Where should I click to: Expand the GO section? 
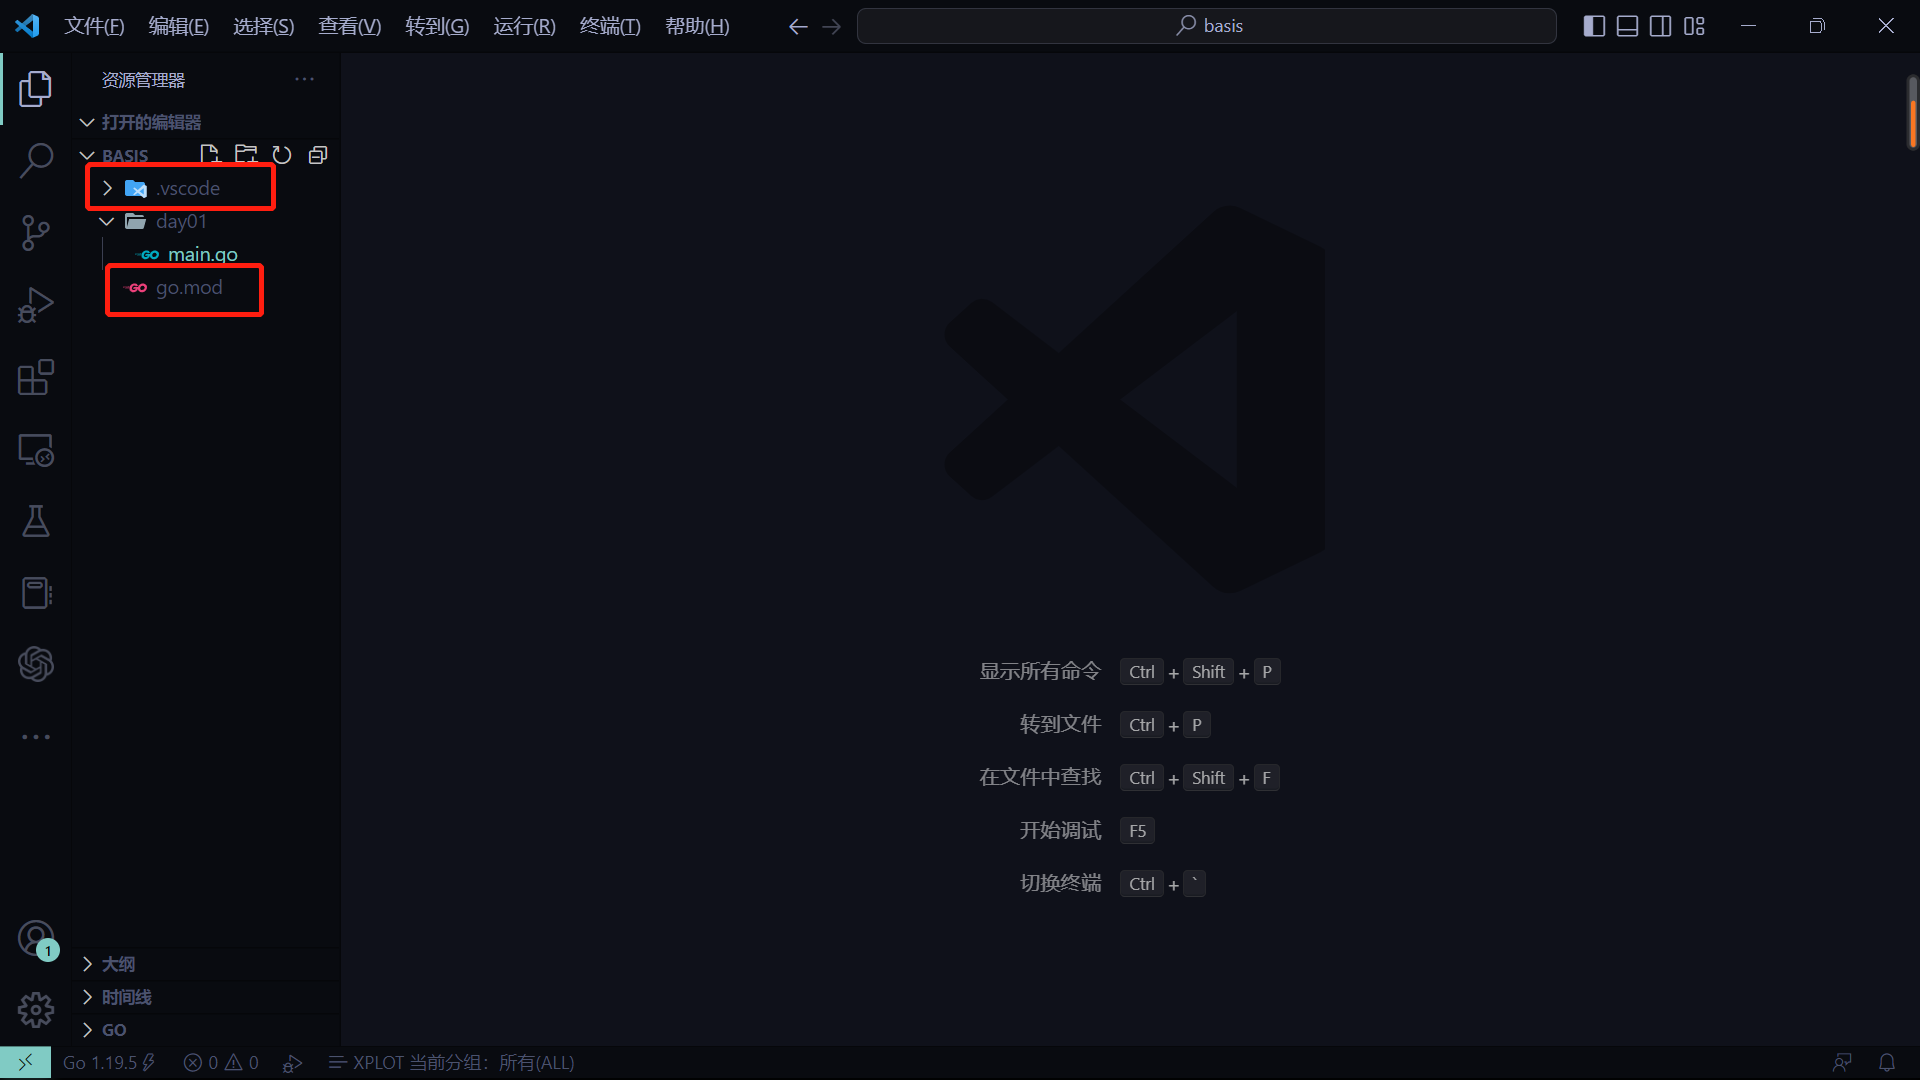[x=207, y=1030]
